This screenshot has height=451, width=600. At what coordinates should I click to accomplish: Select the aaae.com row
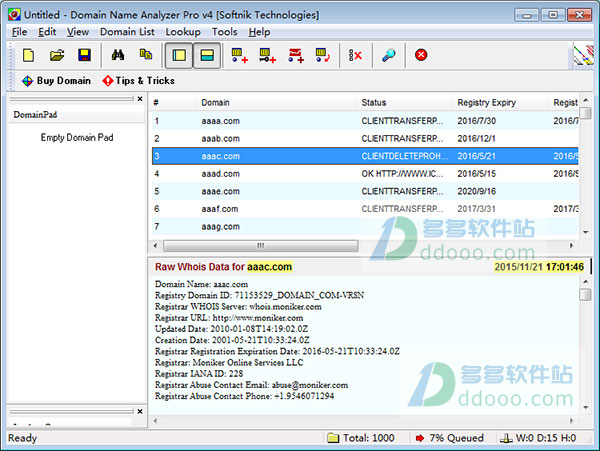click(365, 191)
